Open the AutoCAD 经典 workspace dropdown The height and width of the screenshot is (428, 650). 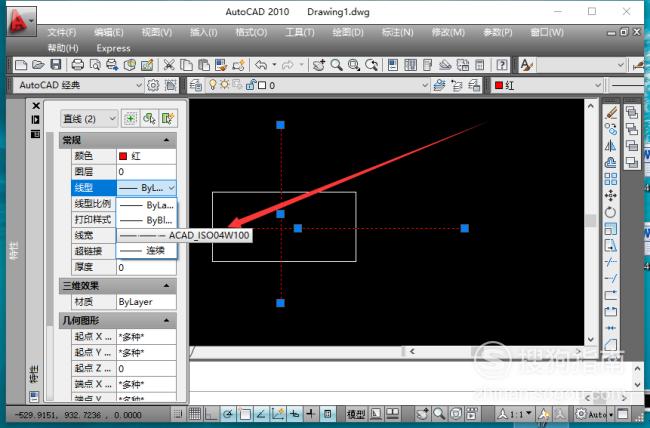[139, 85]
